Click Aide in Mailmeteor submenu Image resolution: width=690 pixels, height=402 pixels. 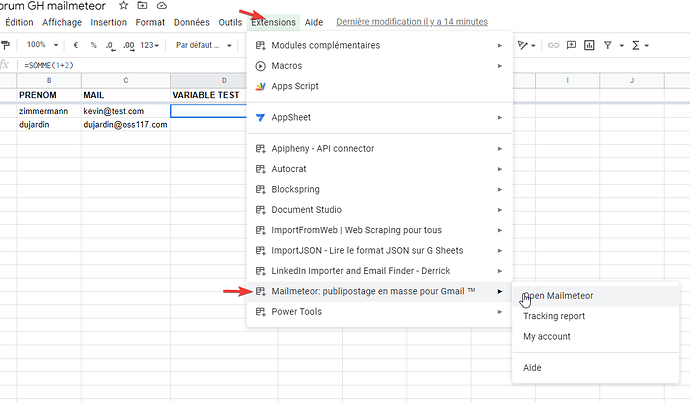tap(596, 368)
